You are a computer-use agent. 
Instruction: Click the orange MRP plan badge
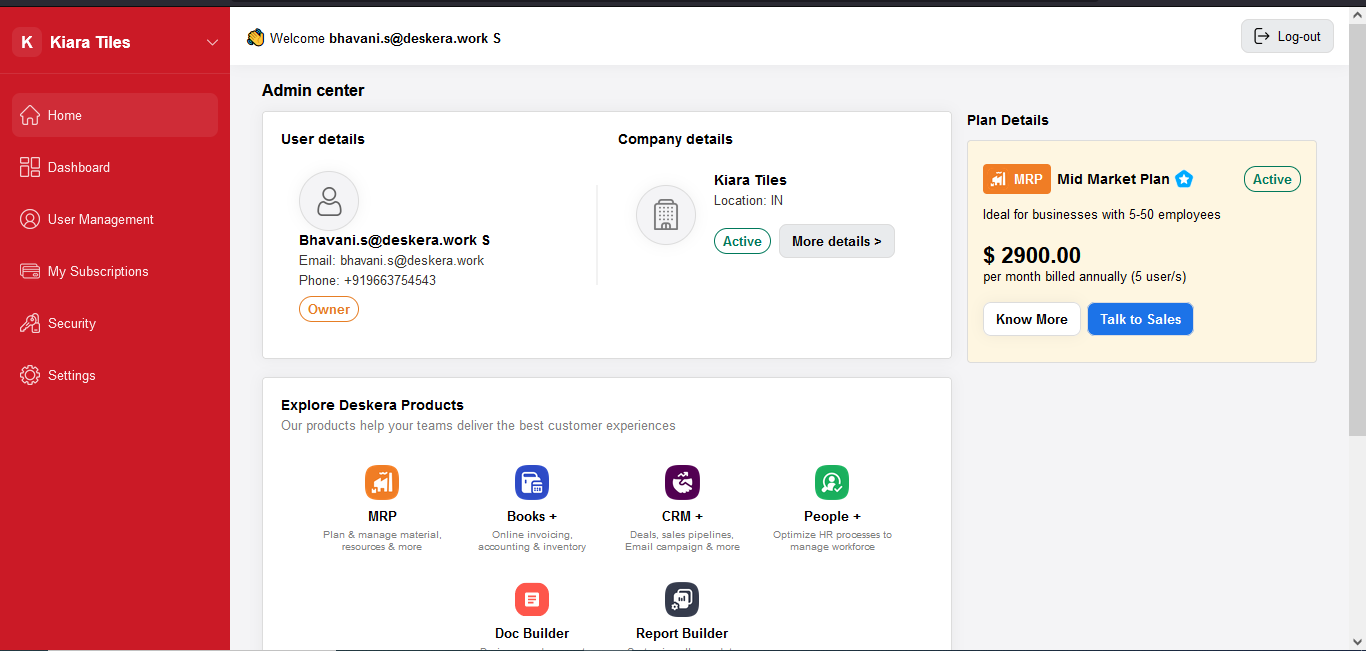click(x=1017, y=179)
